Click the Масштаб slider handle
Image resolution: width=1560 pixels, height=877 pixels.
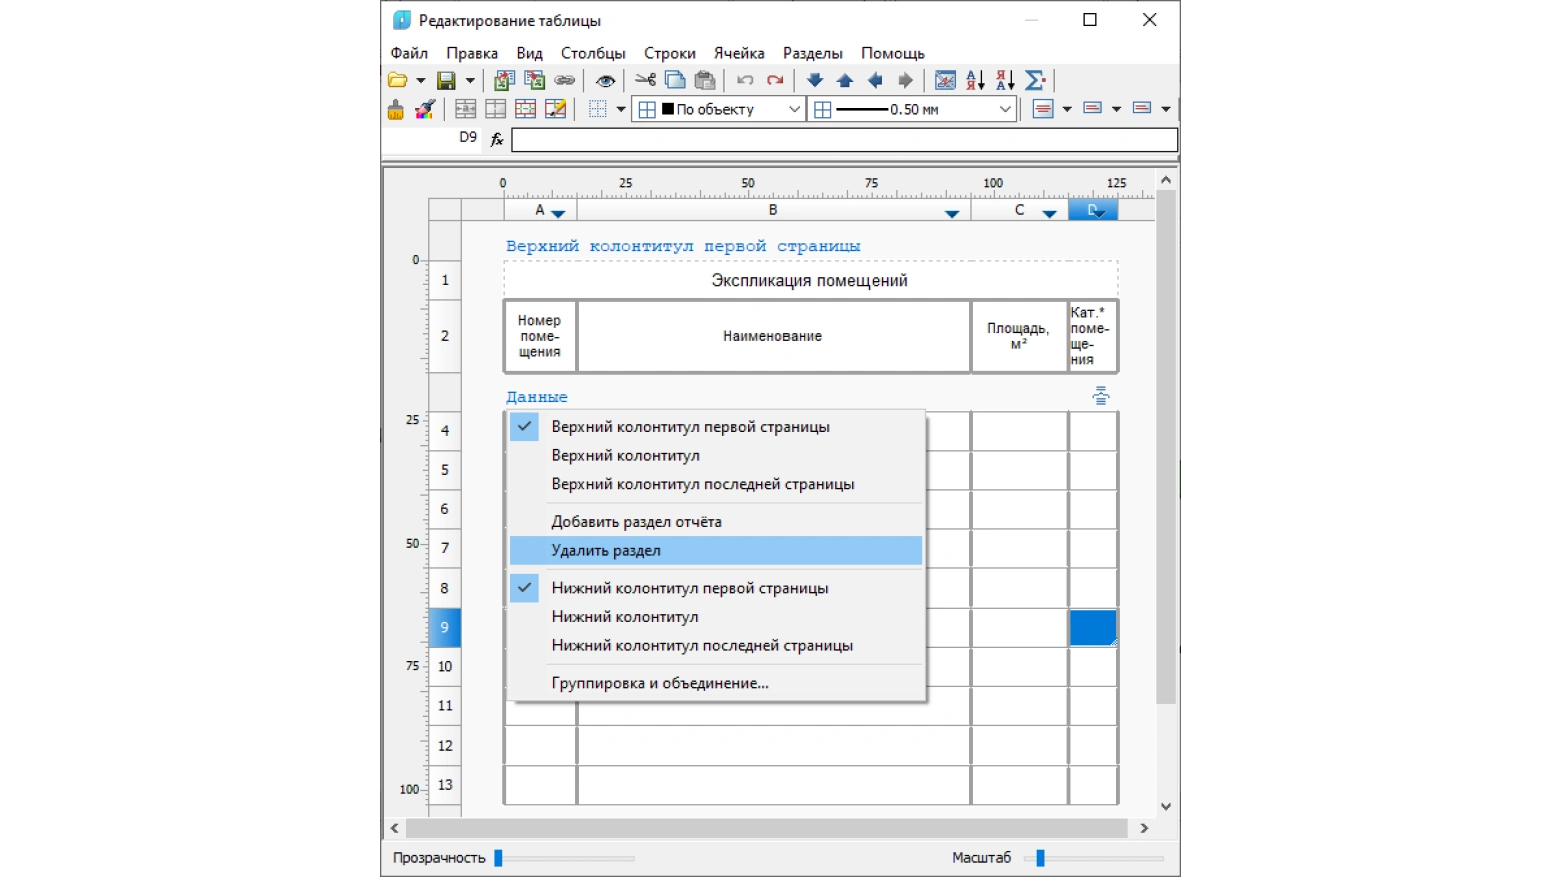1040,858
